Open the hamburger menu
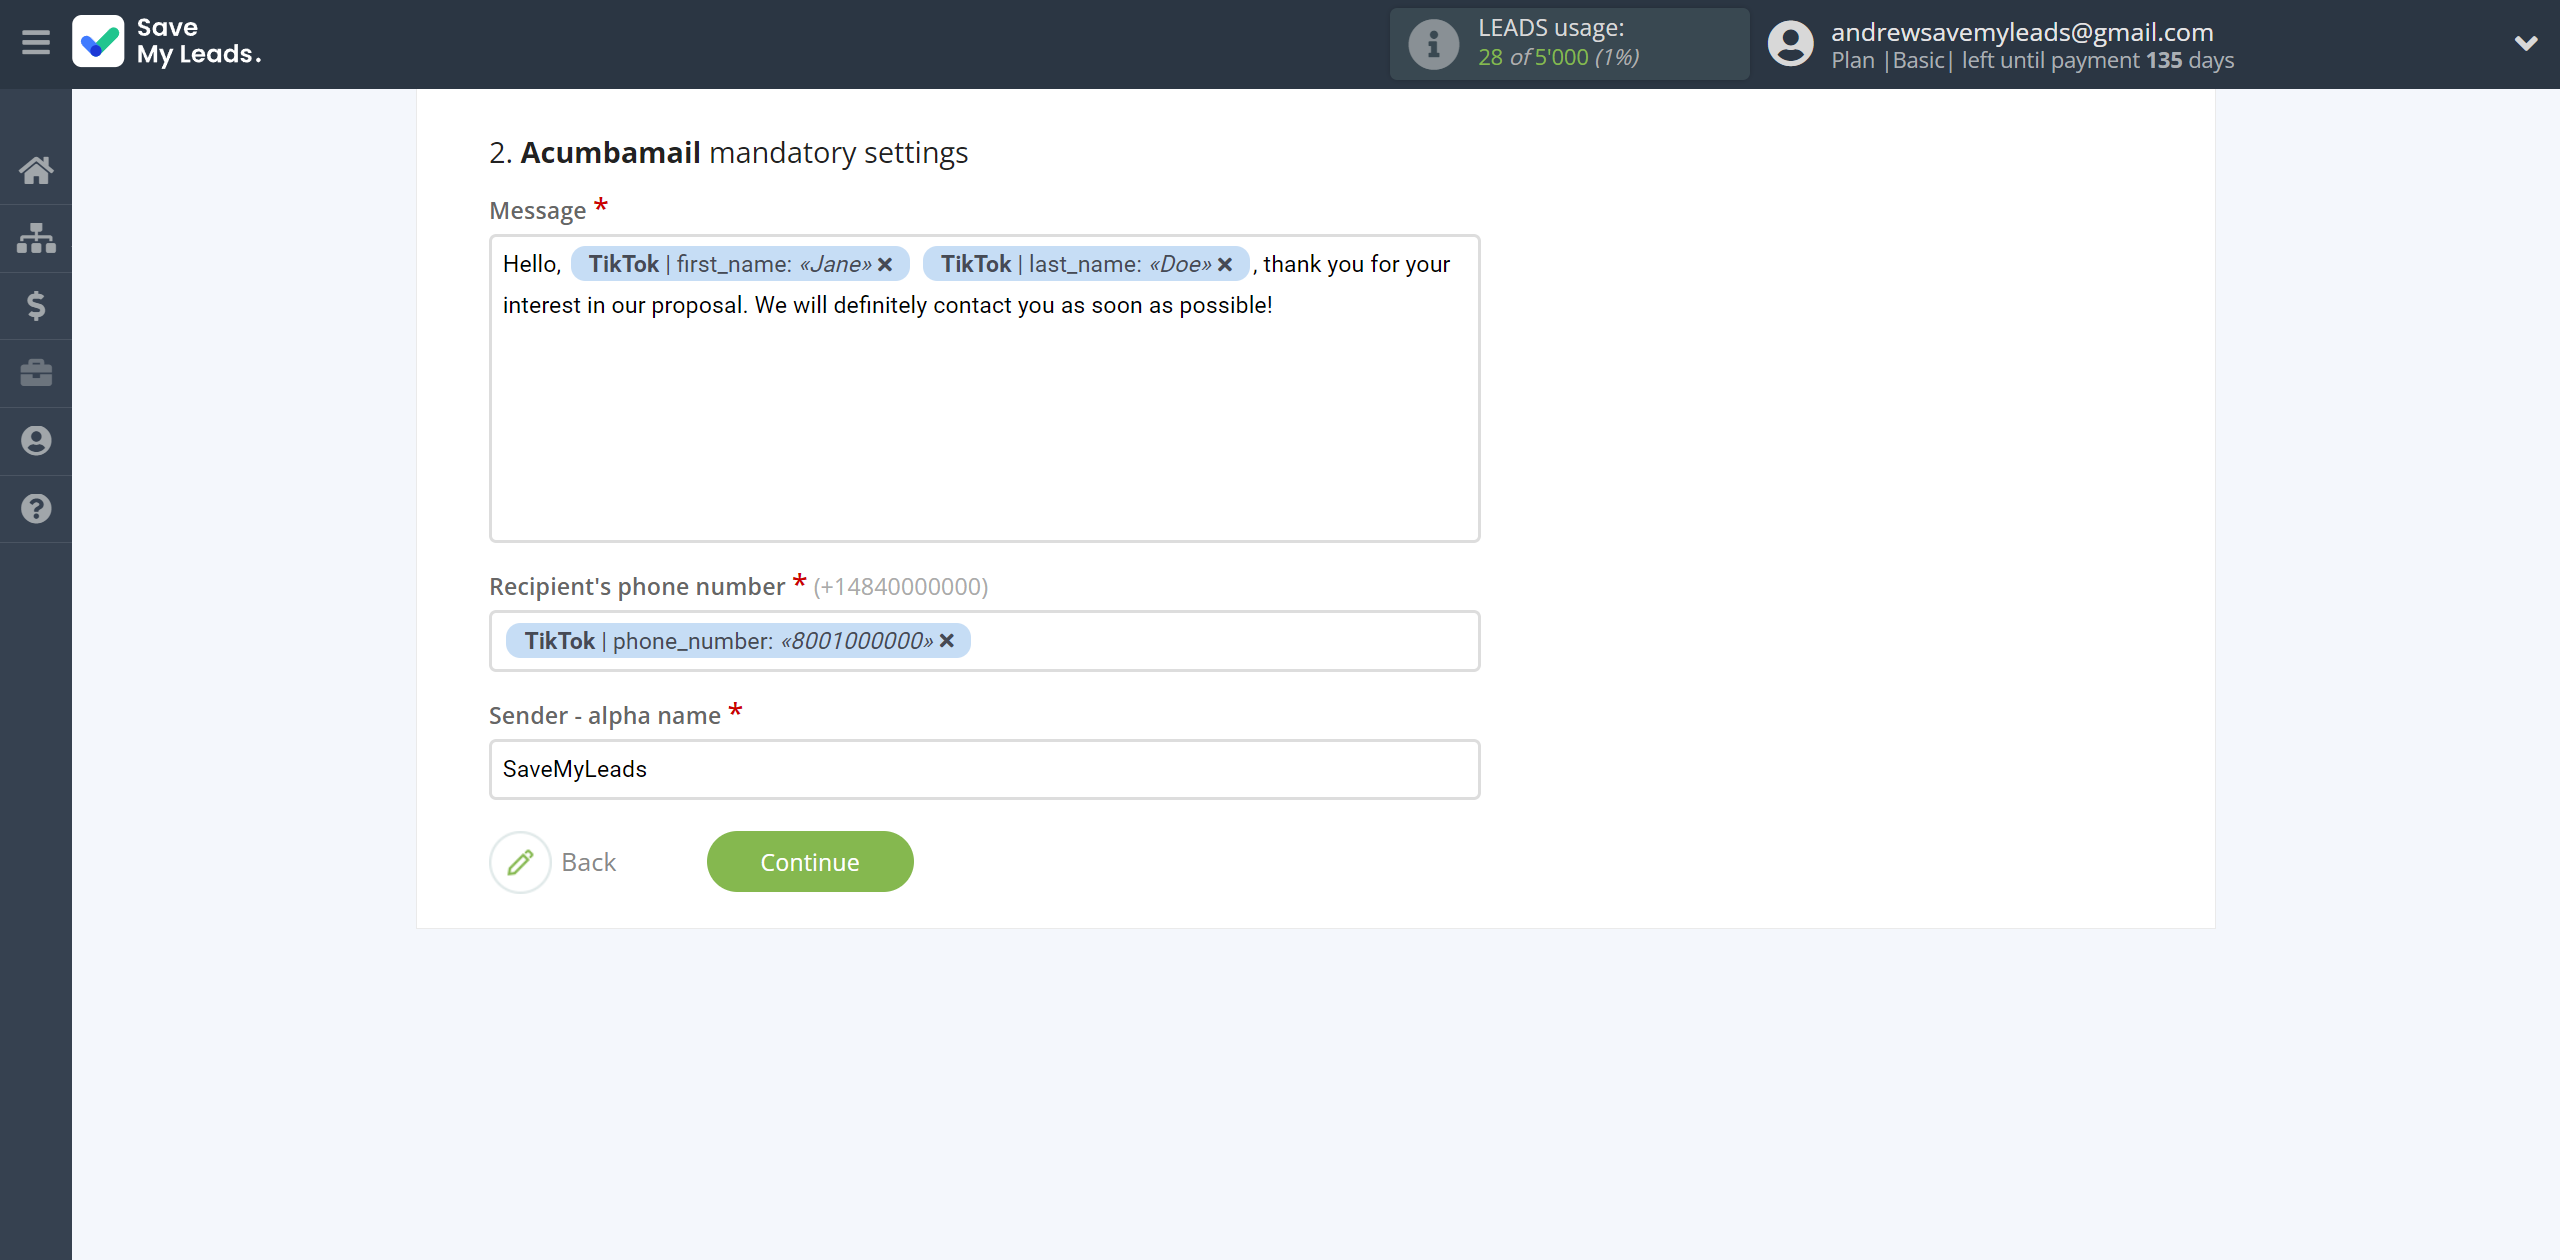 36,43
